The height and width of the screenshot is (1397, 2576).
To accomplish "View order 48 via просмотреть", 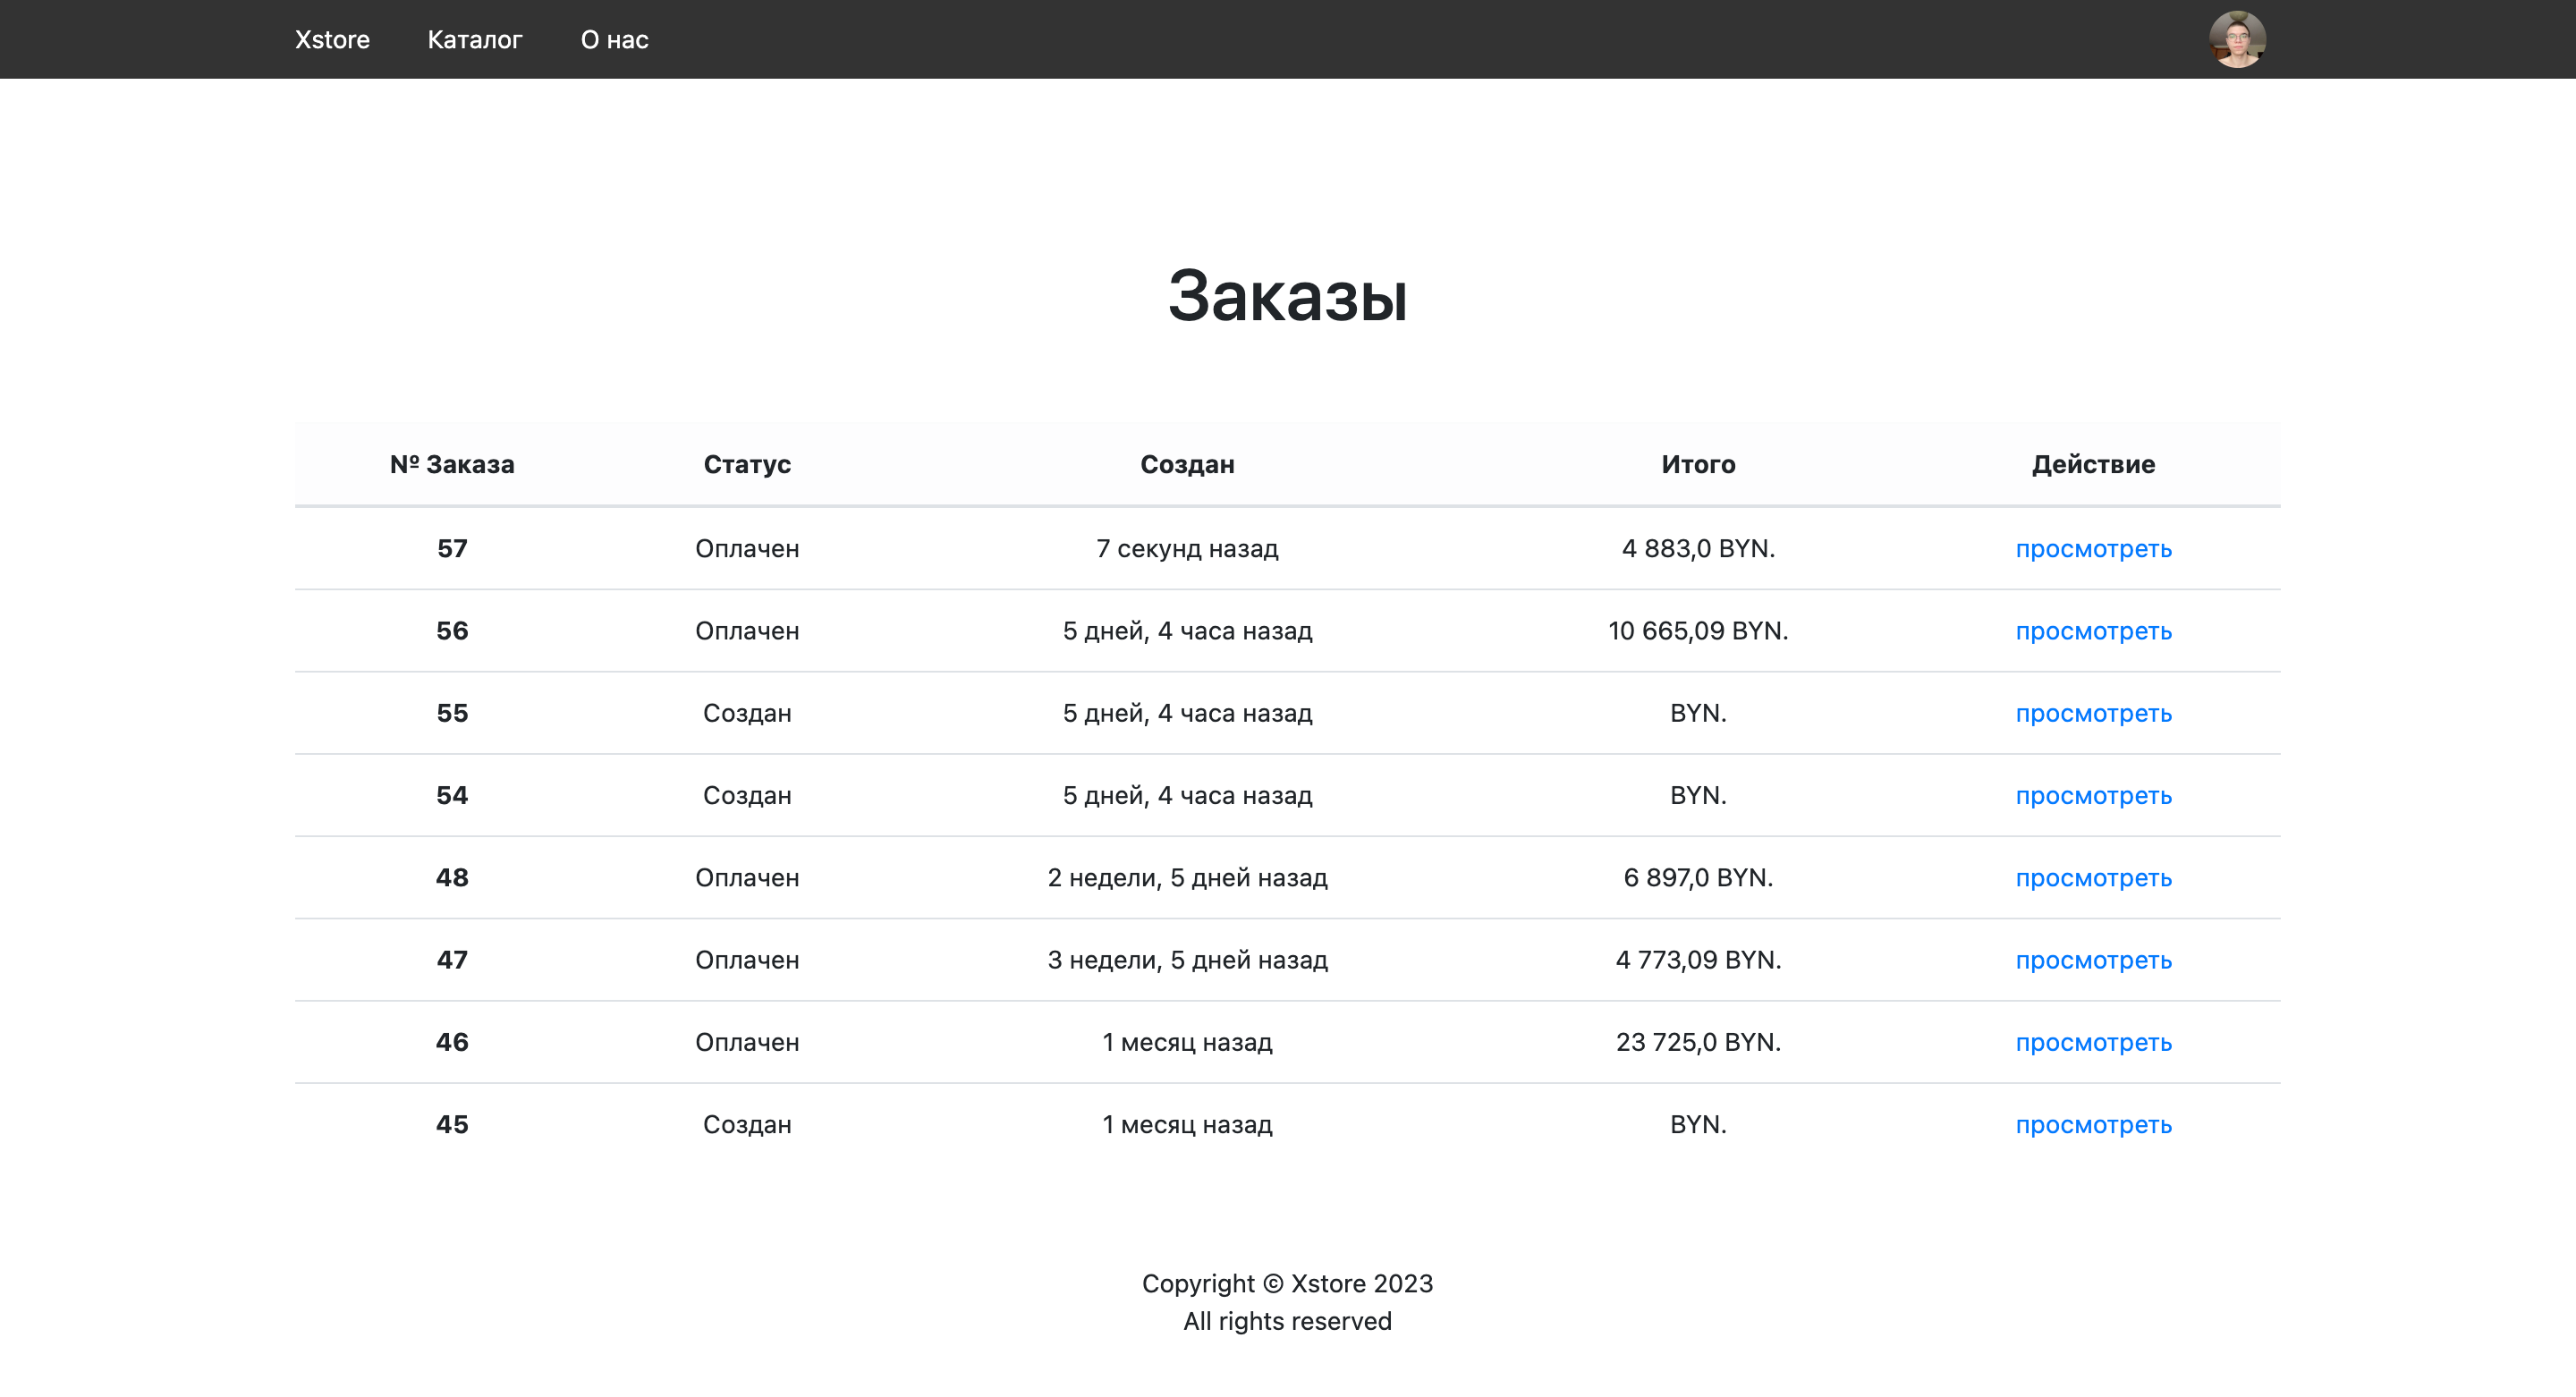I will click(2093, 878).
